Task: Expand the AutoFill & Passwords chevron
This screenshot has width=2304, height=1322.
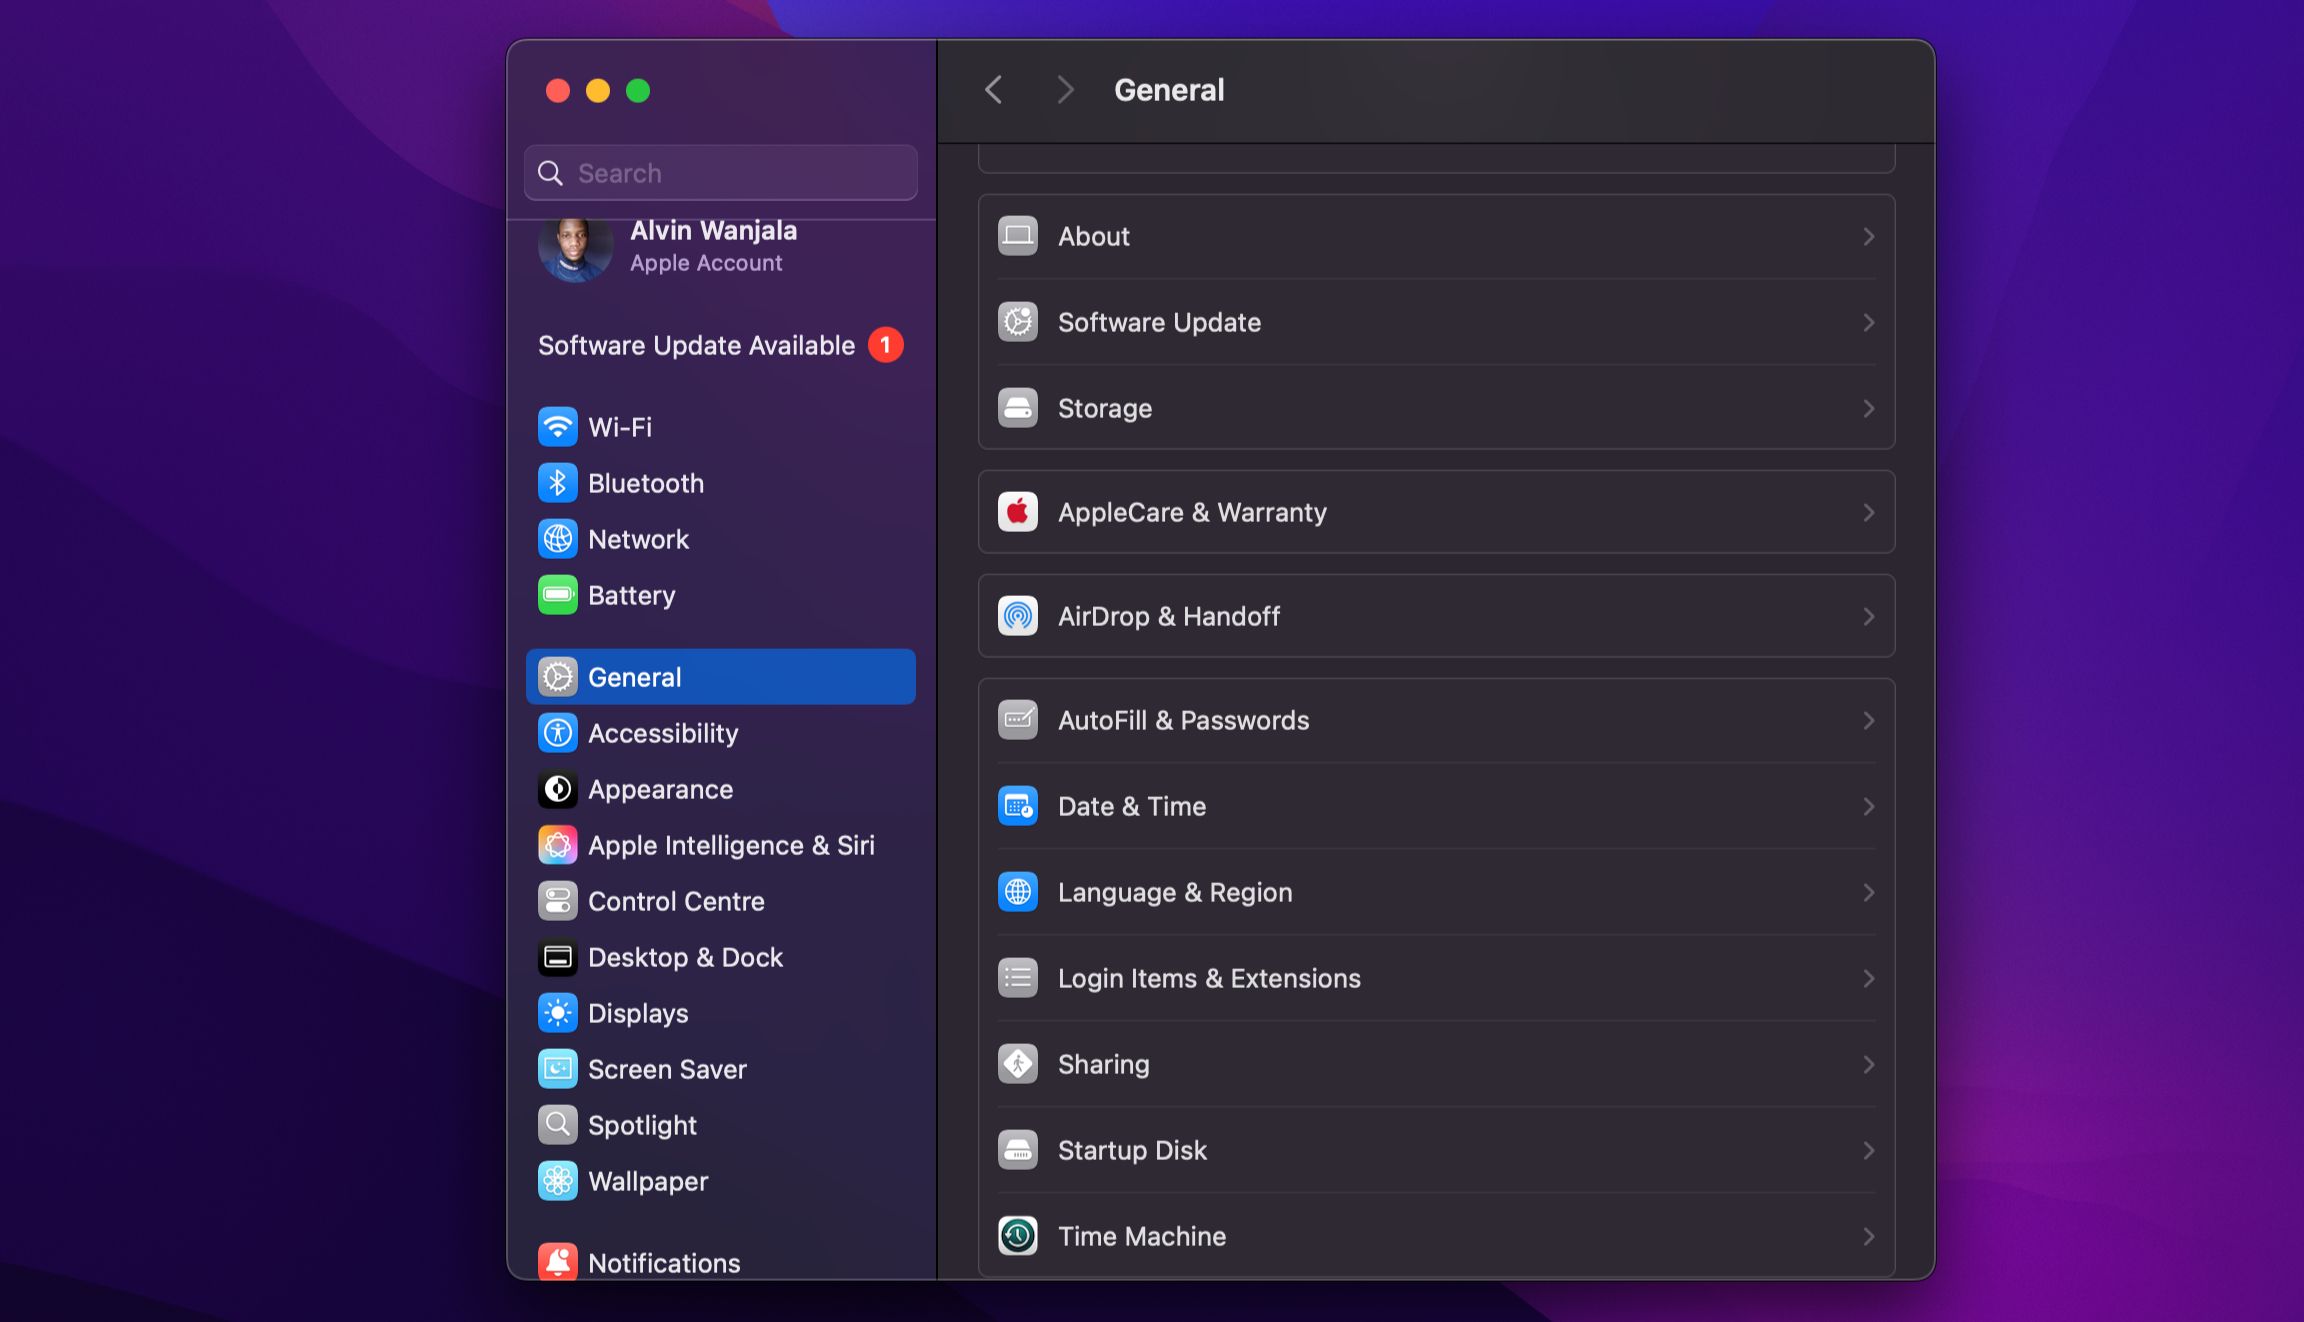Action: (1868, 721)
